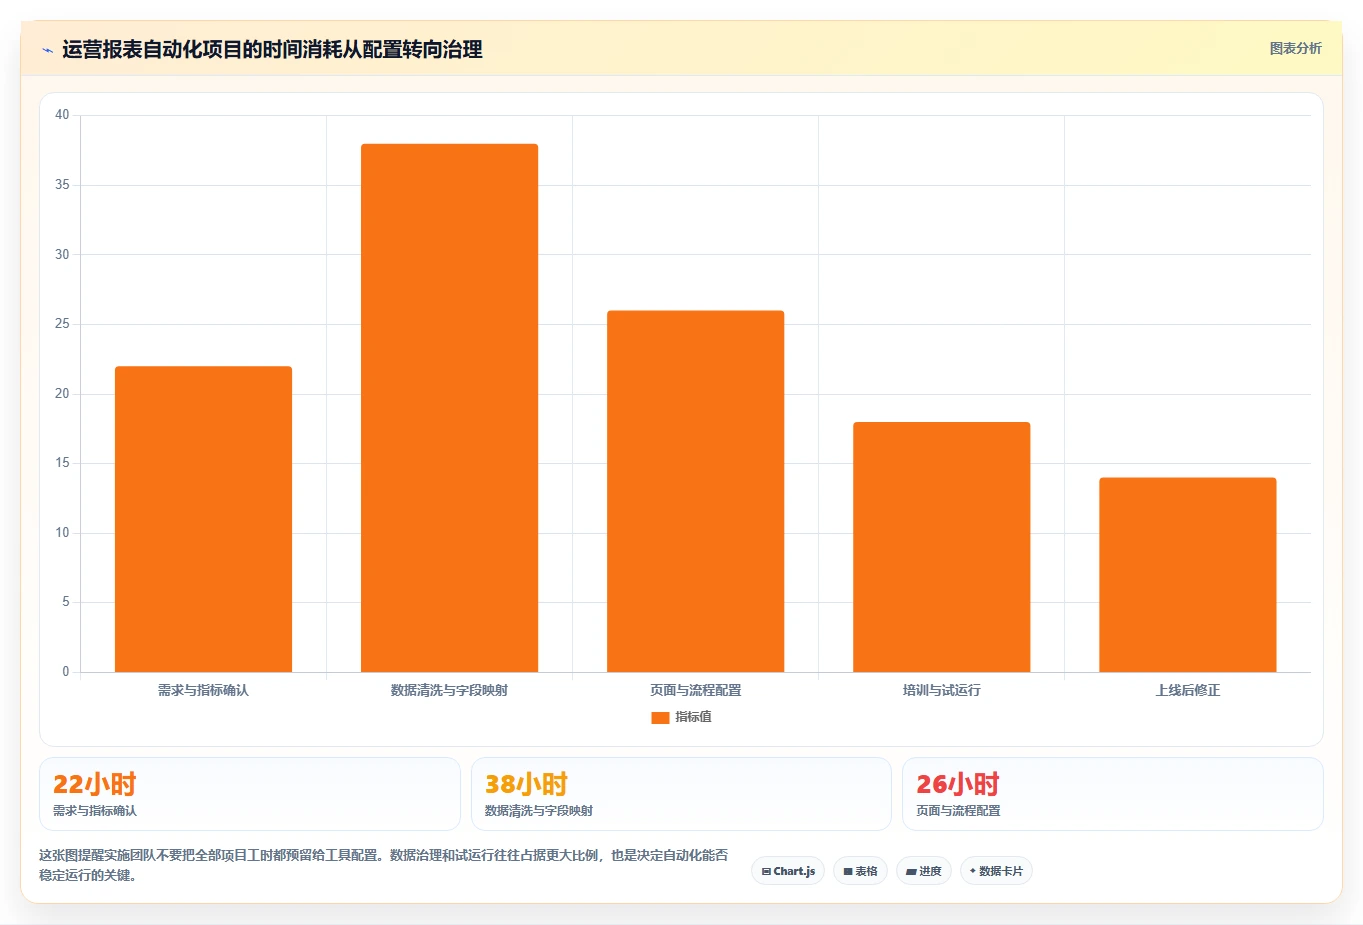Open the 22小时 data card
This screenshot has width=1363, height=925.
point(250,794)
